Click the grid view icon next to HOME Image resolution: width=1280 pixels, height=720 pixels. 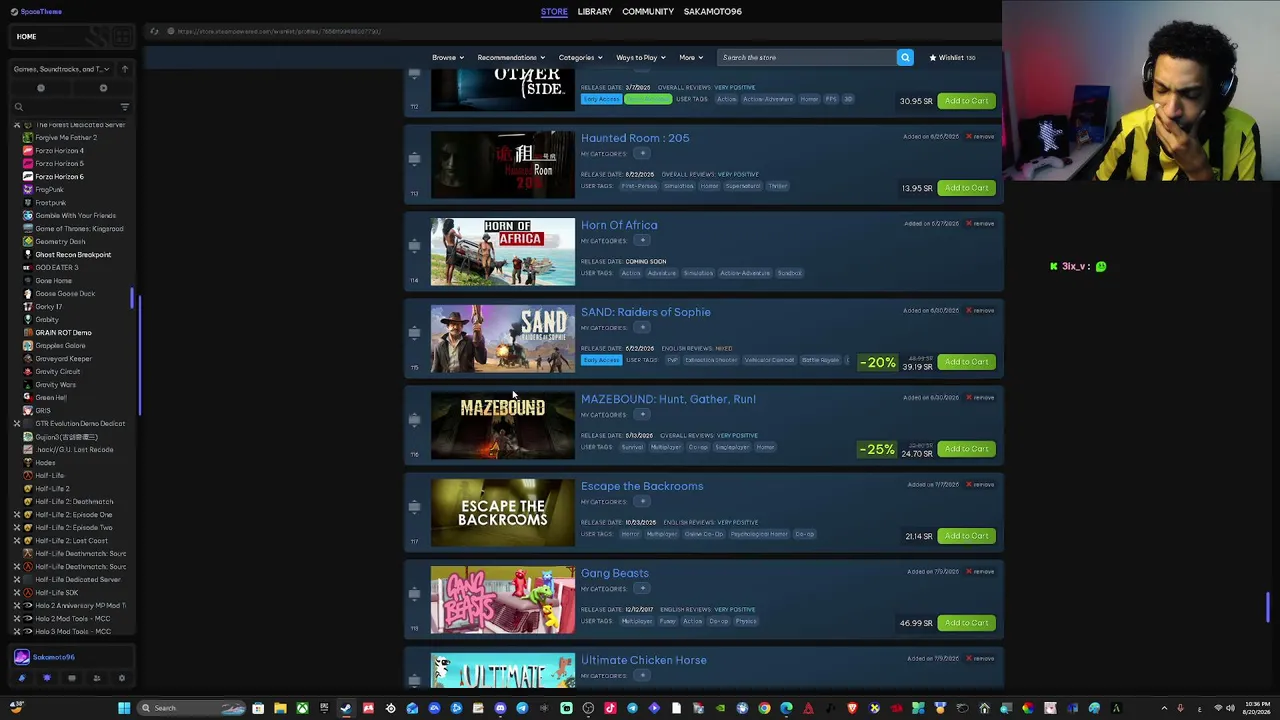click(x=122, y=37)
